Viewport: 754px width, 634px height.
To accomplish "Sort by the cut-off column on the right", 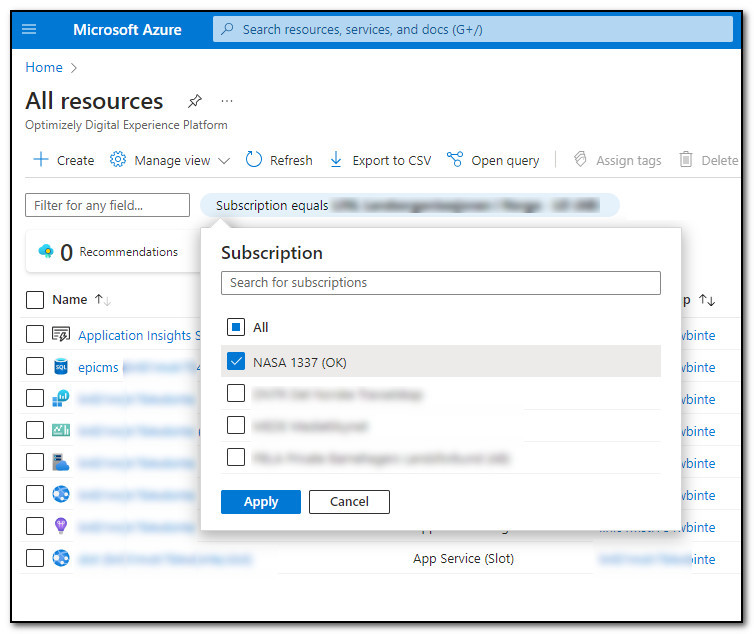I will pos(707,300).
